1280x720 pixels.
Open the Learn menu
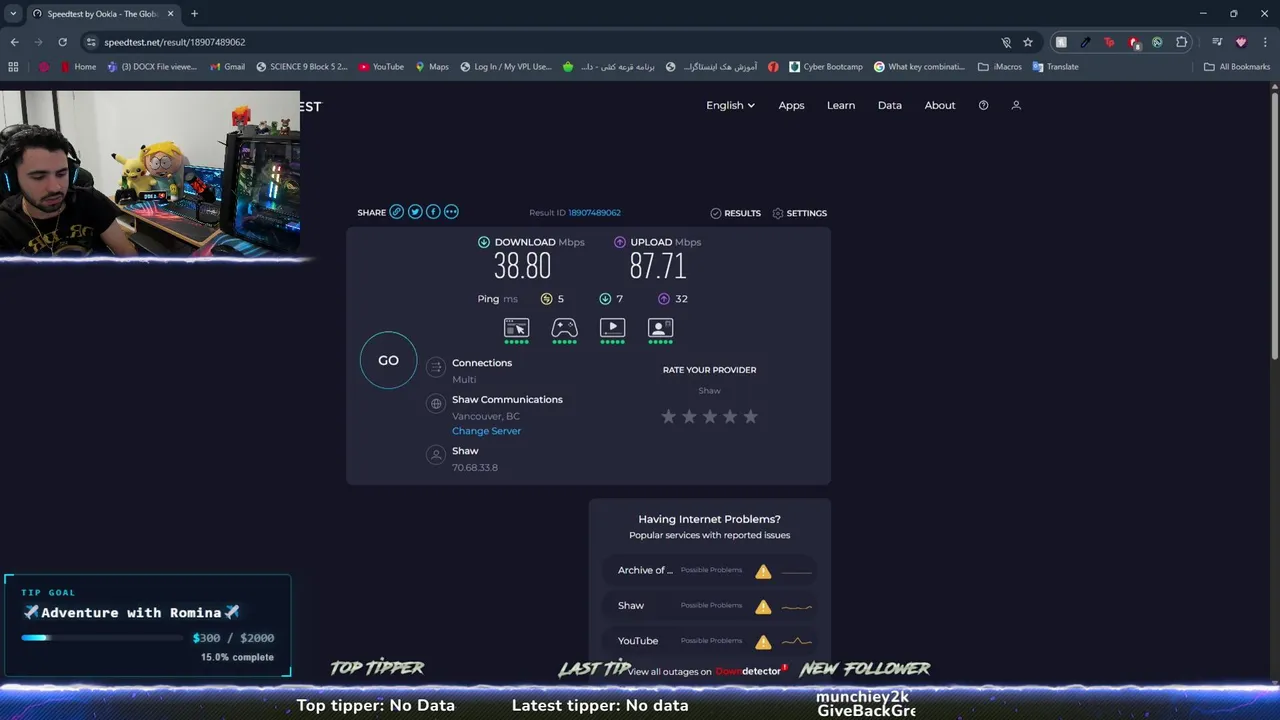(x=840, y=105)
